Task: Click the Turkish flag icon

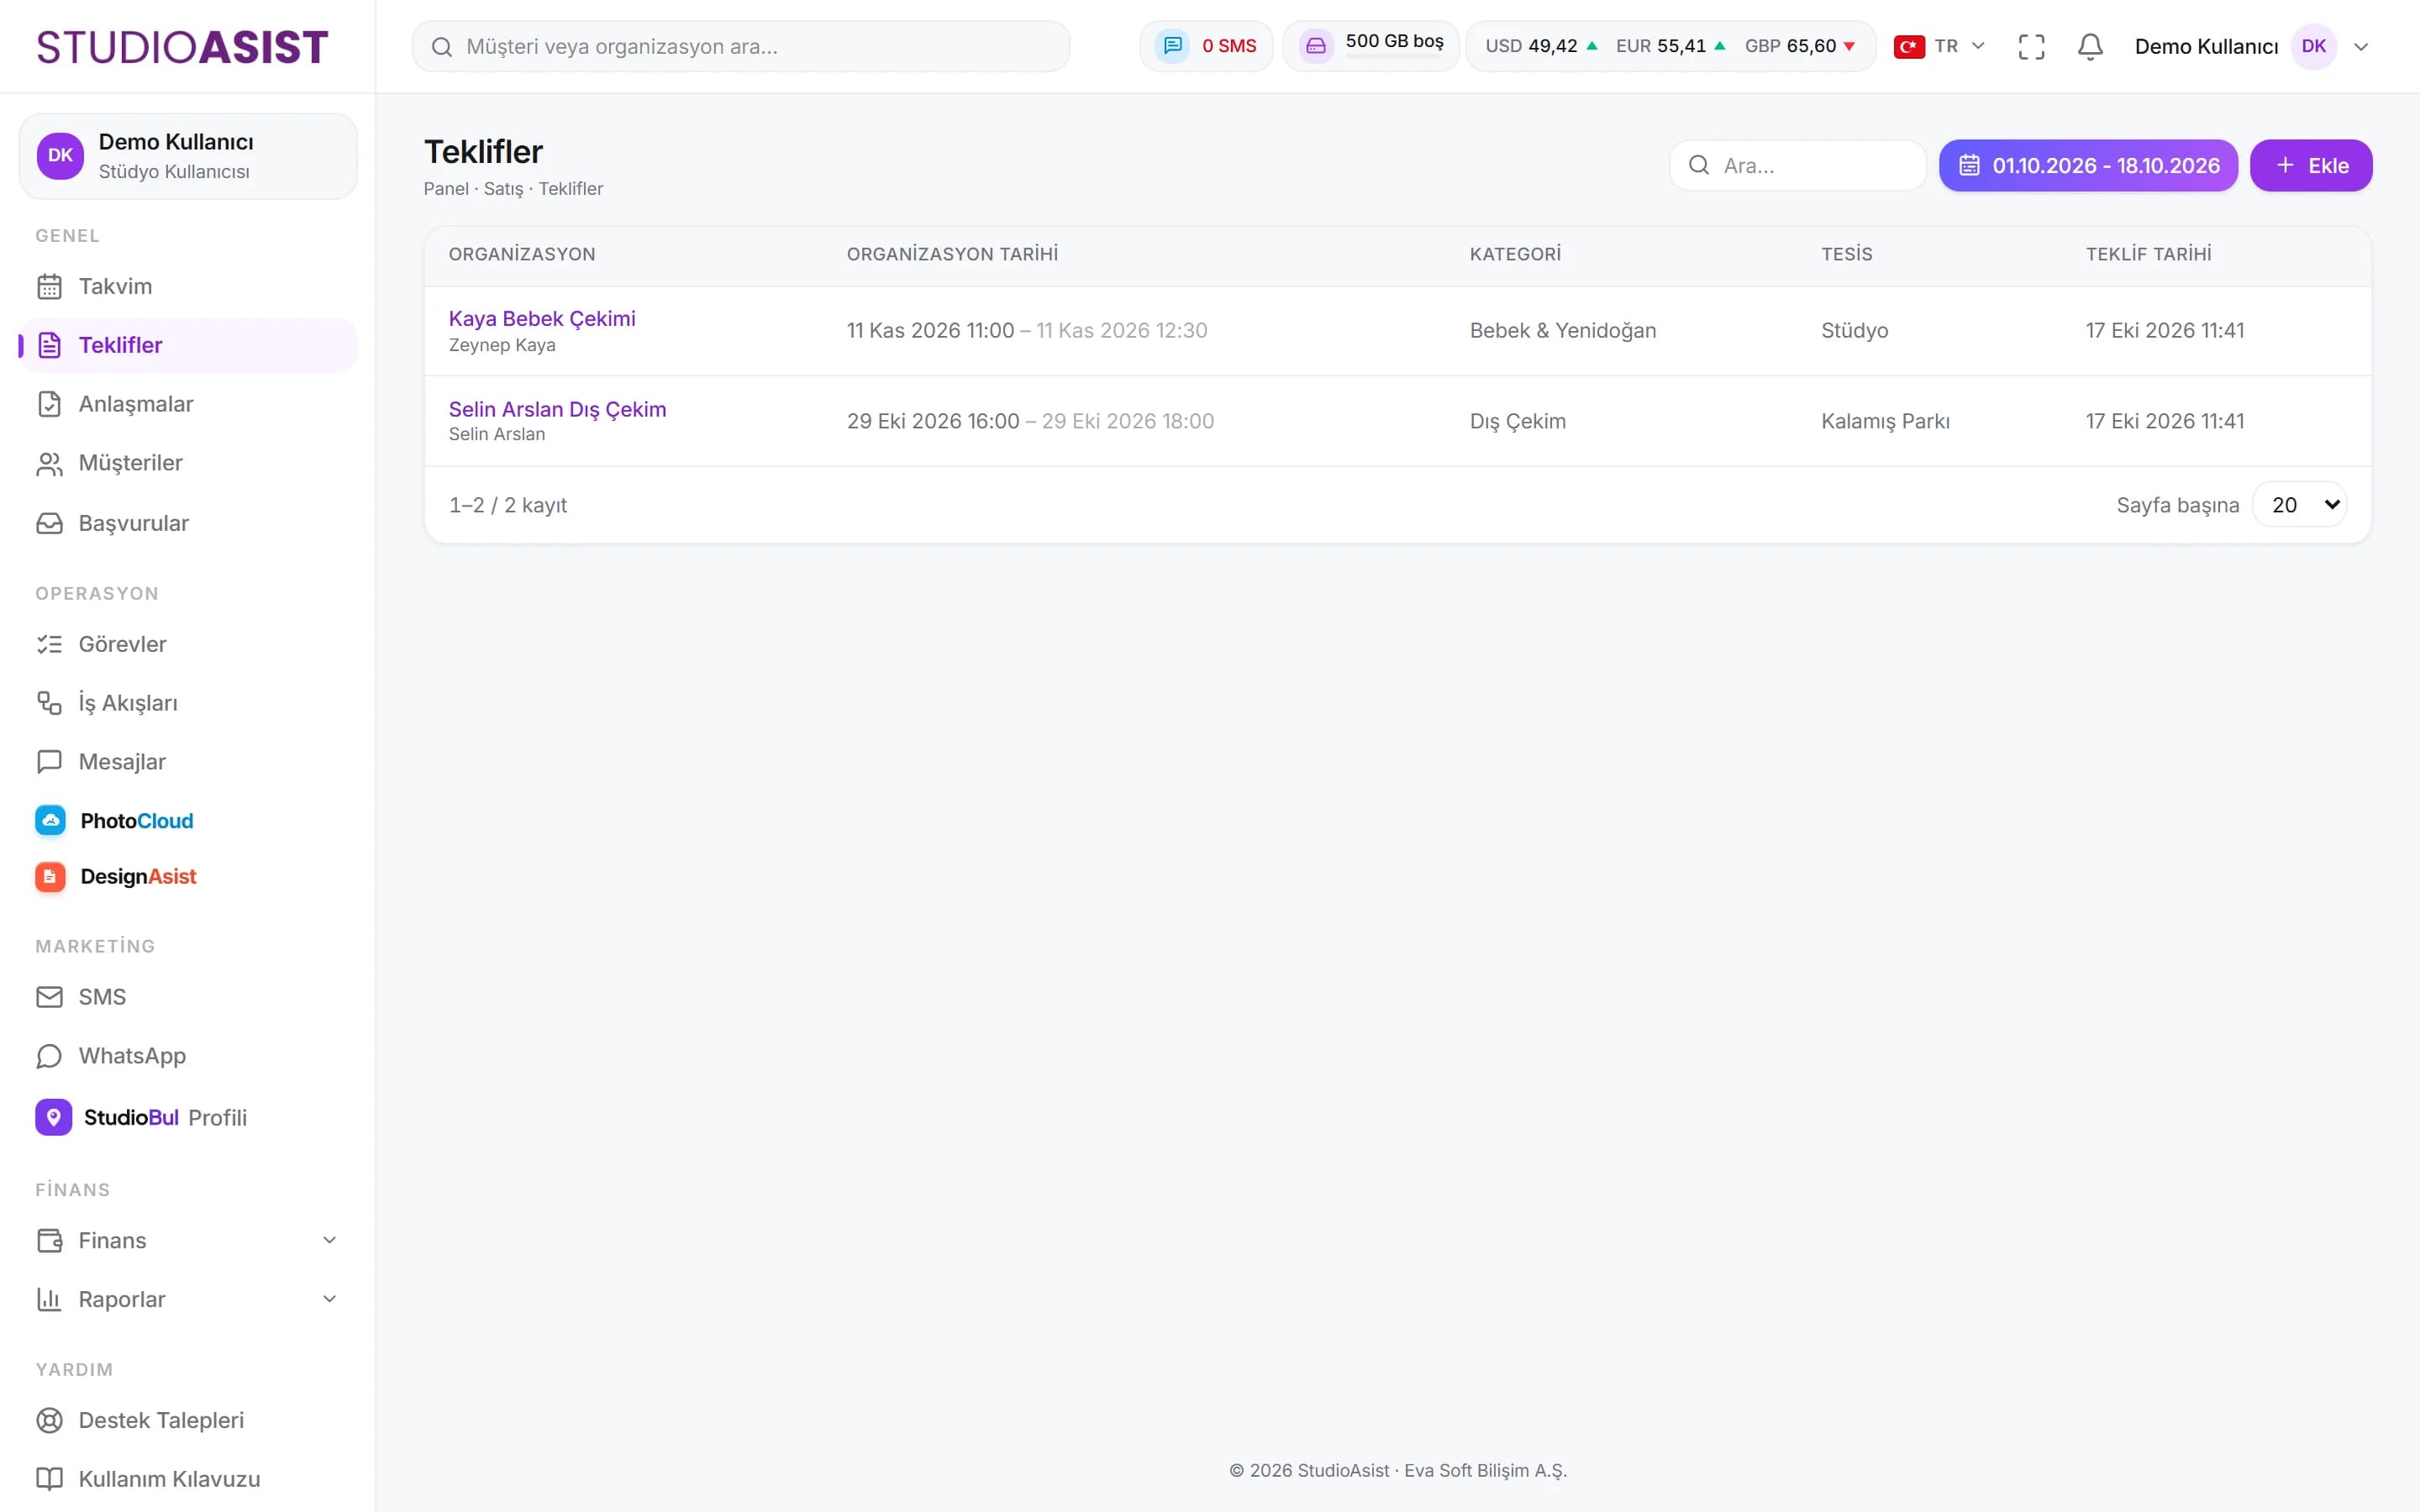Action: tap(1909, 46)
